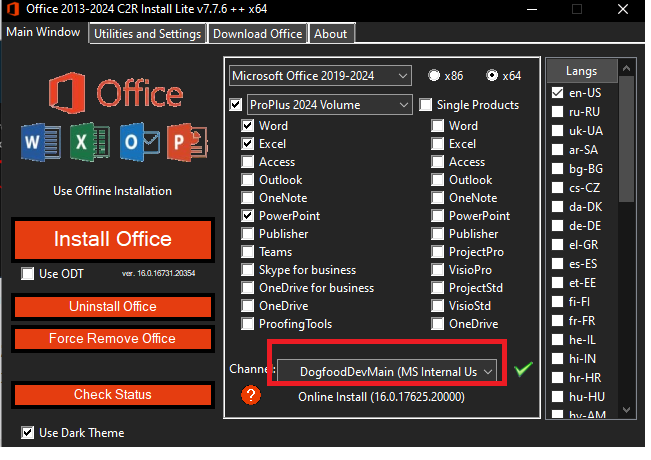
Task: Click the Langs list scrollbar thumb
Action: (627, 139)
